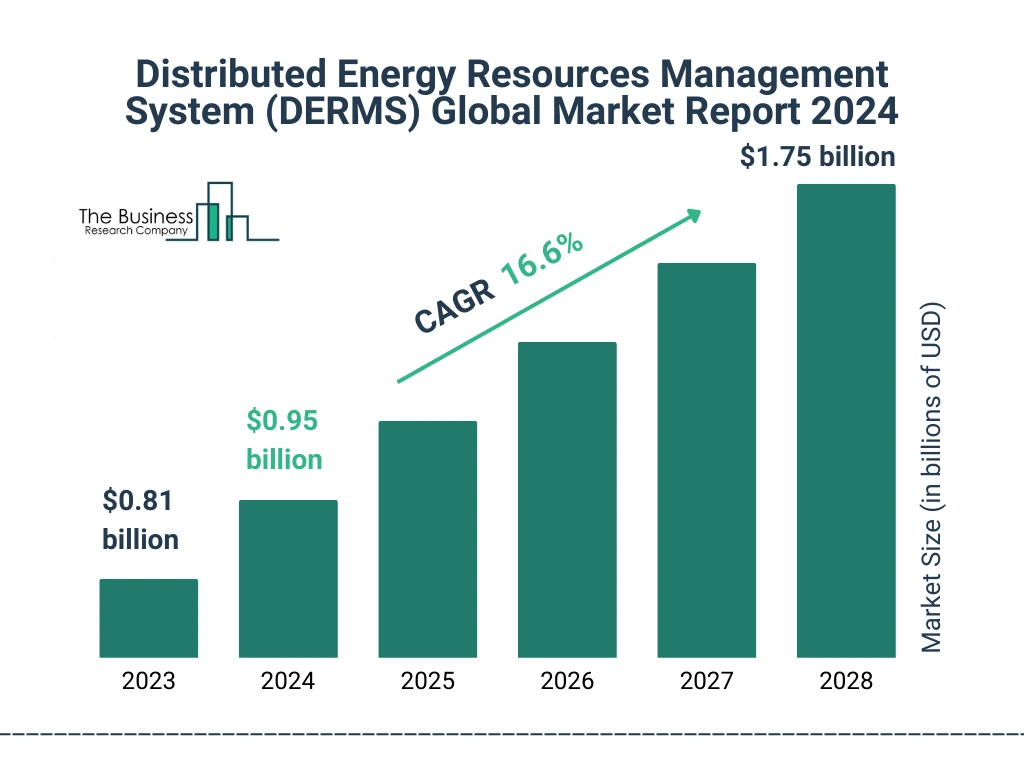Select the 2025 year label

click(427, 681)
